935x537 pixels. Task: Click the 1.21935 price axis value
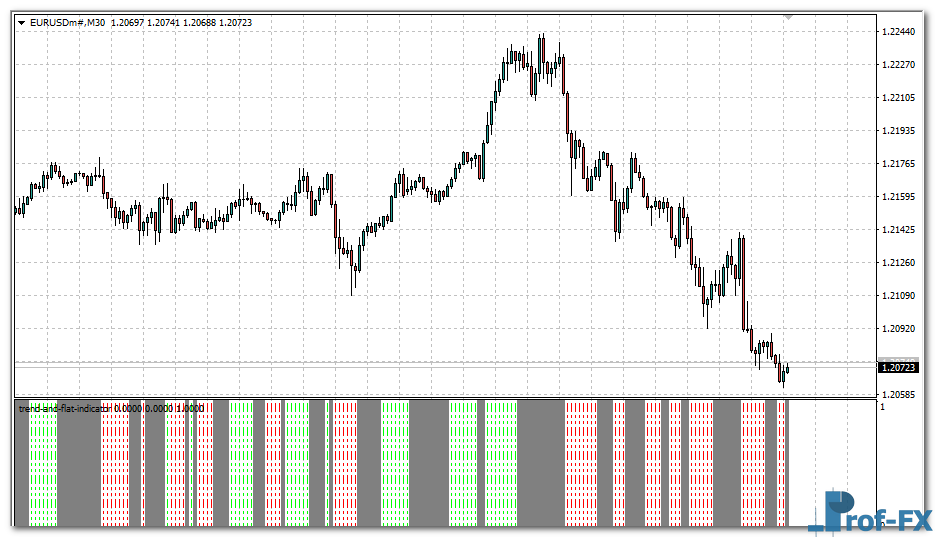[899, 131]
